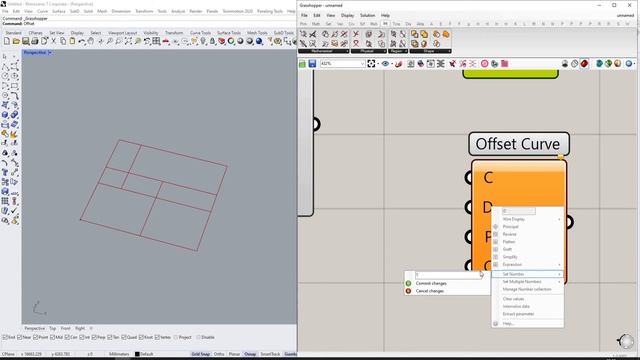The width and height of the screenshot is (640, 360).
Task: Click the no-preview crossed circle icon in Grasshopper
Action: [x=575, y=64]
